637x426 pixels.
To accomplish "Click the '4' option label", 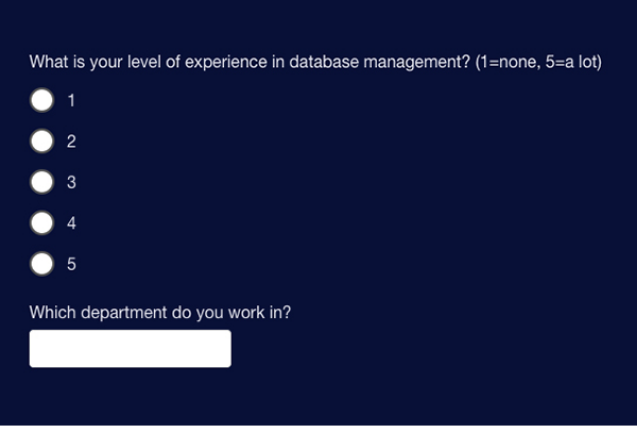I will click(x=71, y=223).
